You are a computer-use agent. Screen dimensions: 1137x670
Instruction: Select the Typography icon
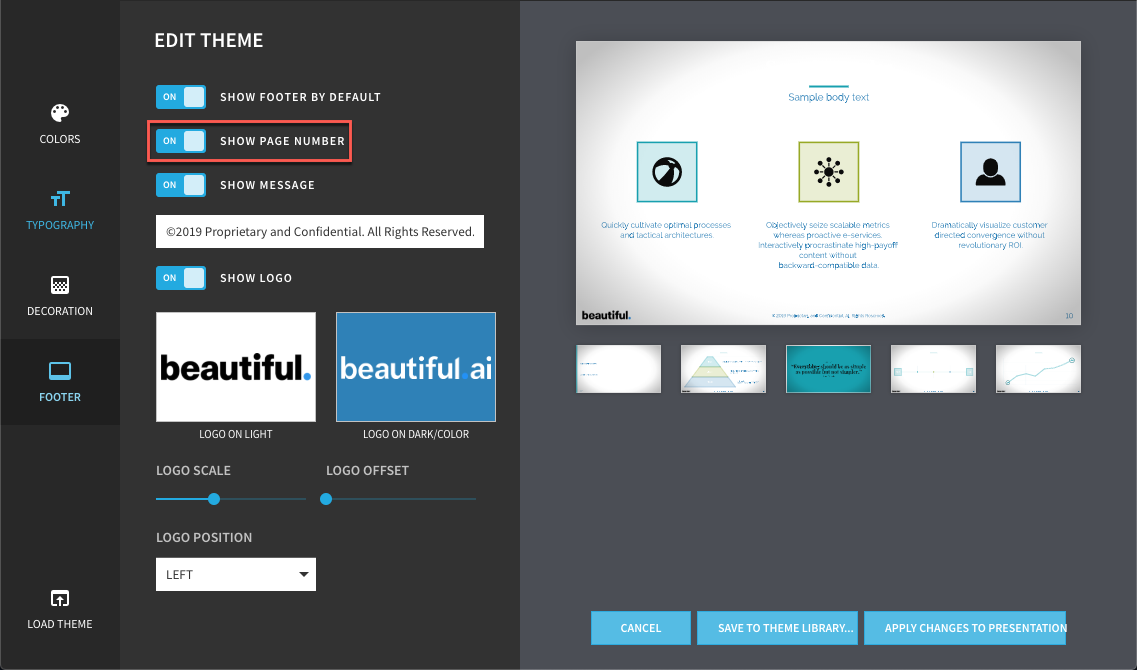coord(60,199)
